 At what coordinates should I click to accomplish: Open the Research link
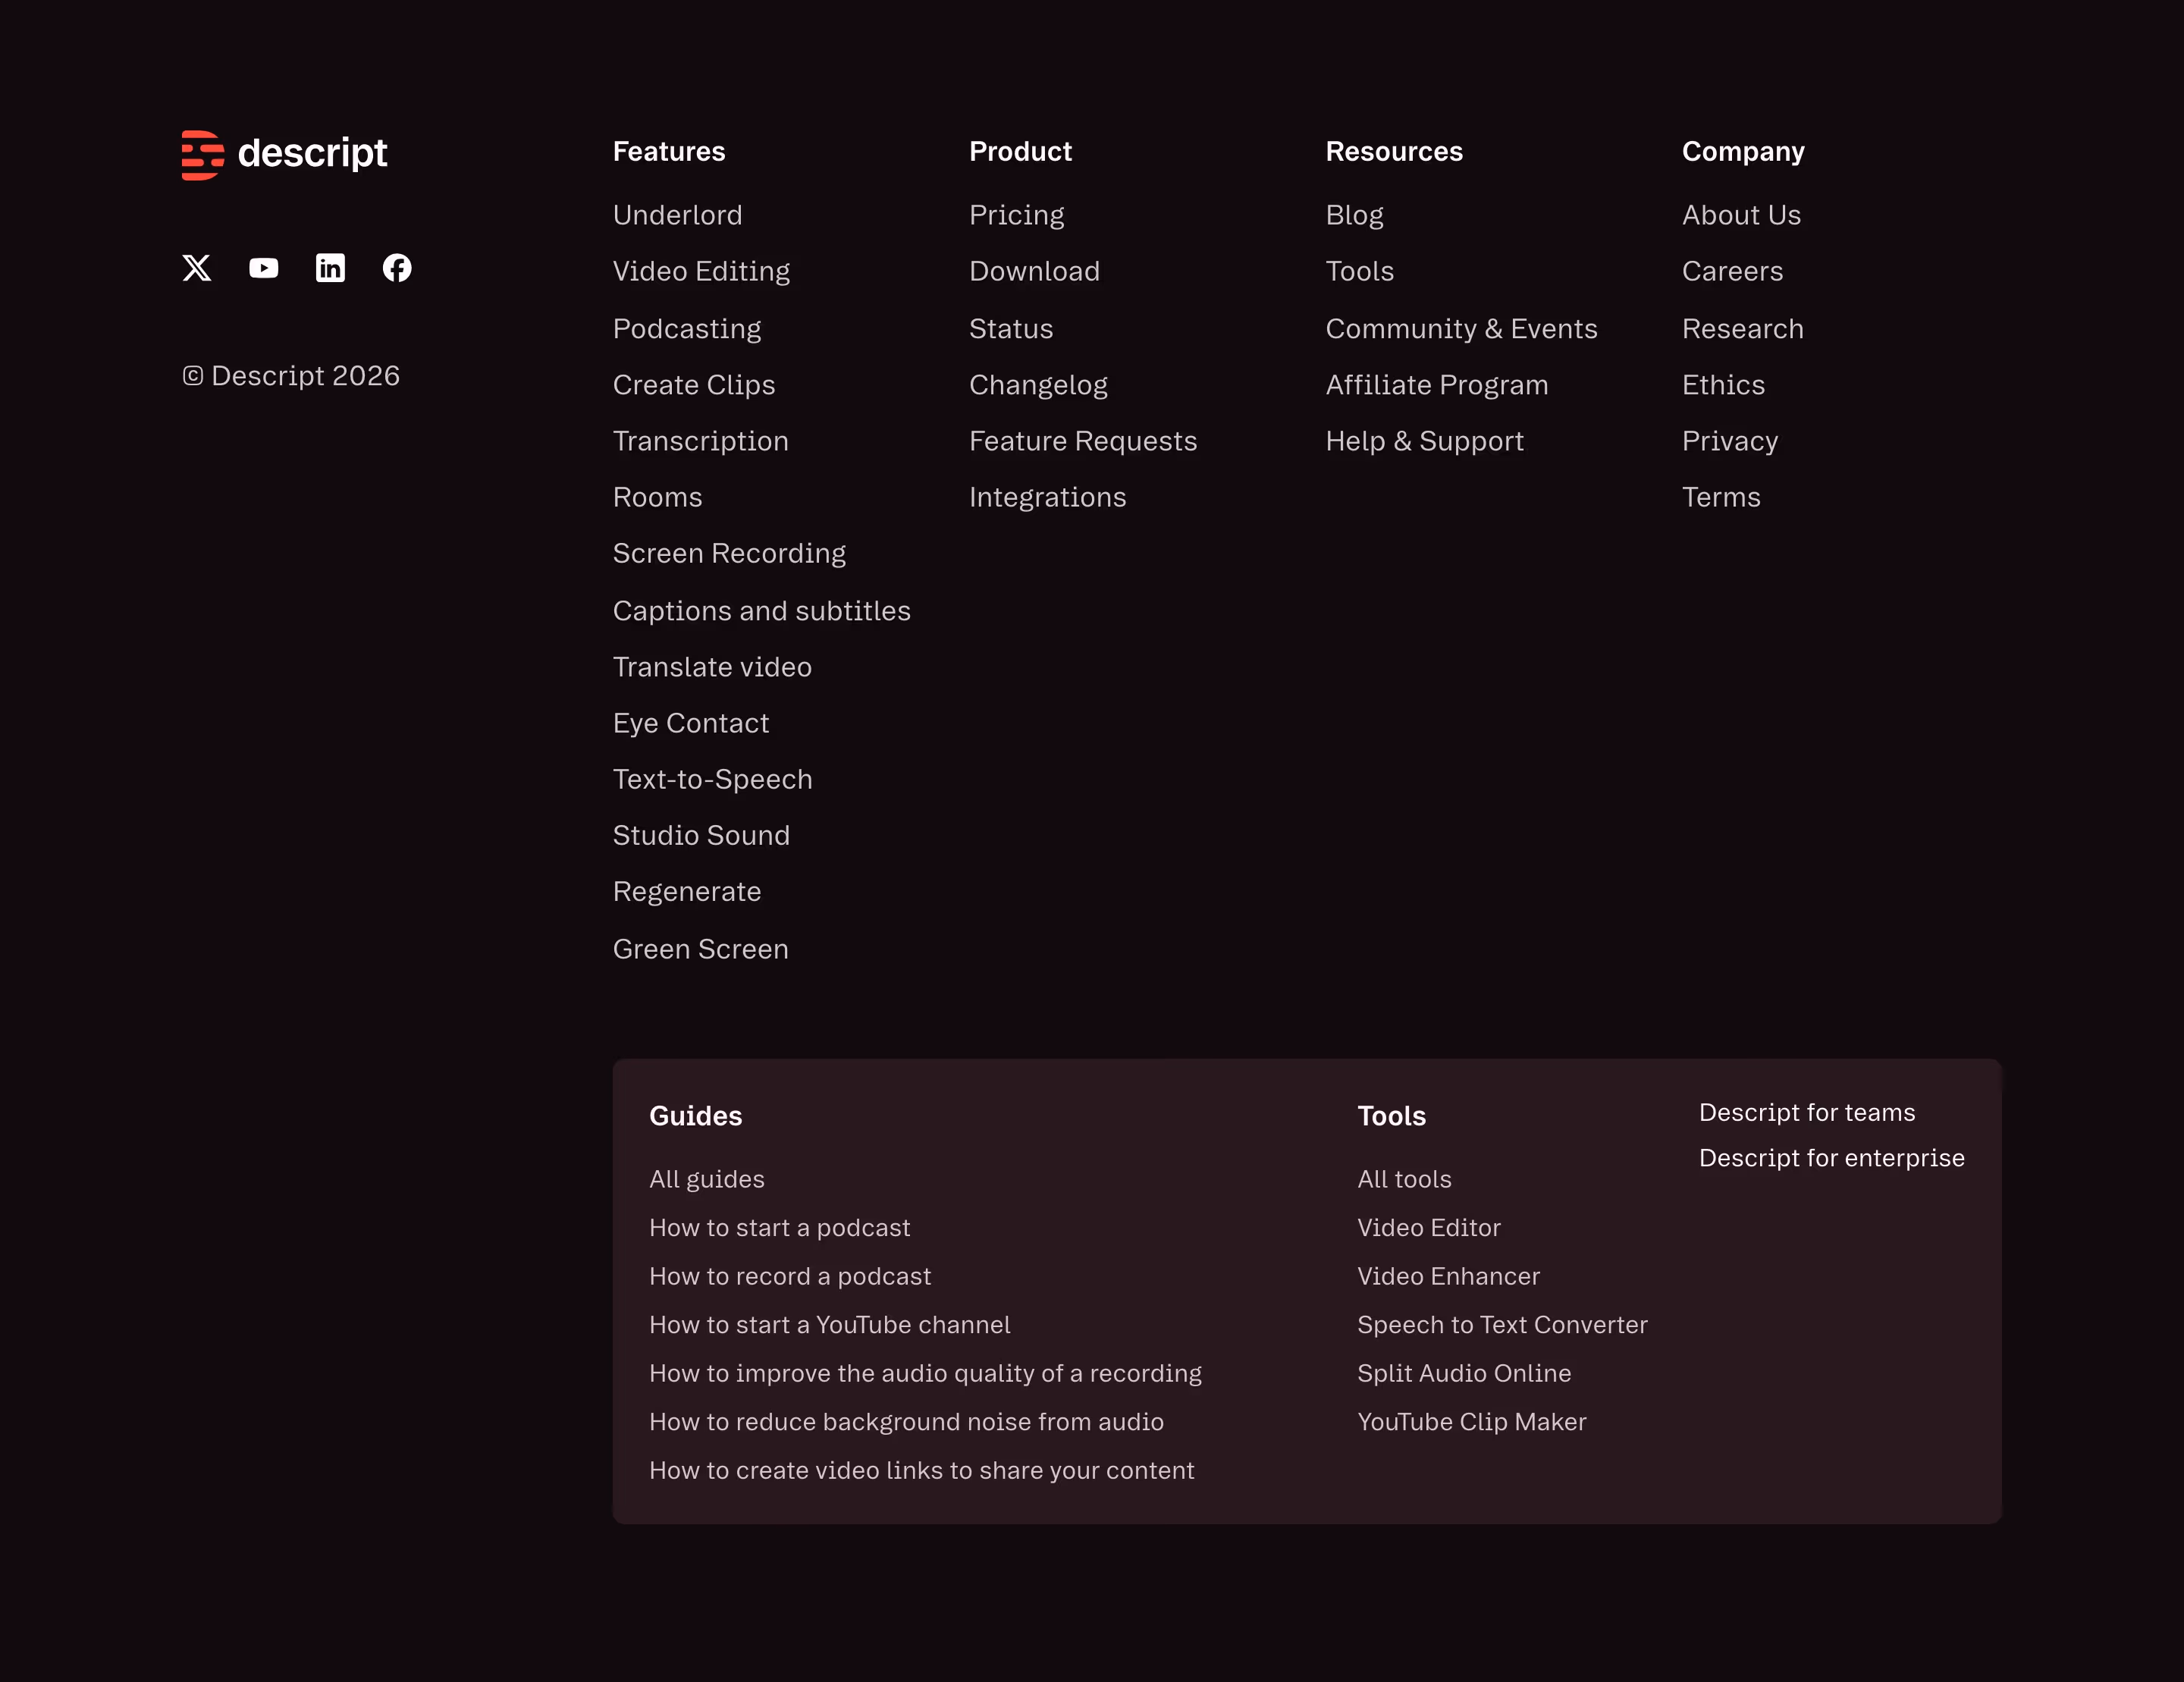pos(1743,329)
